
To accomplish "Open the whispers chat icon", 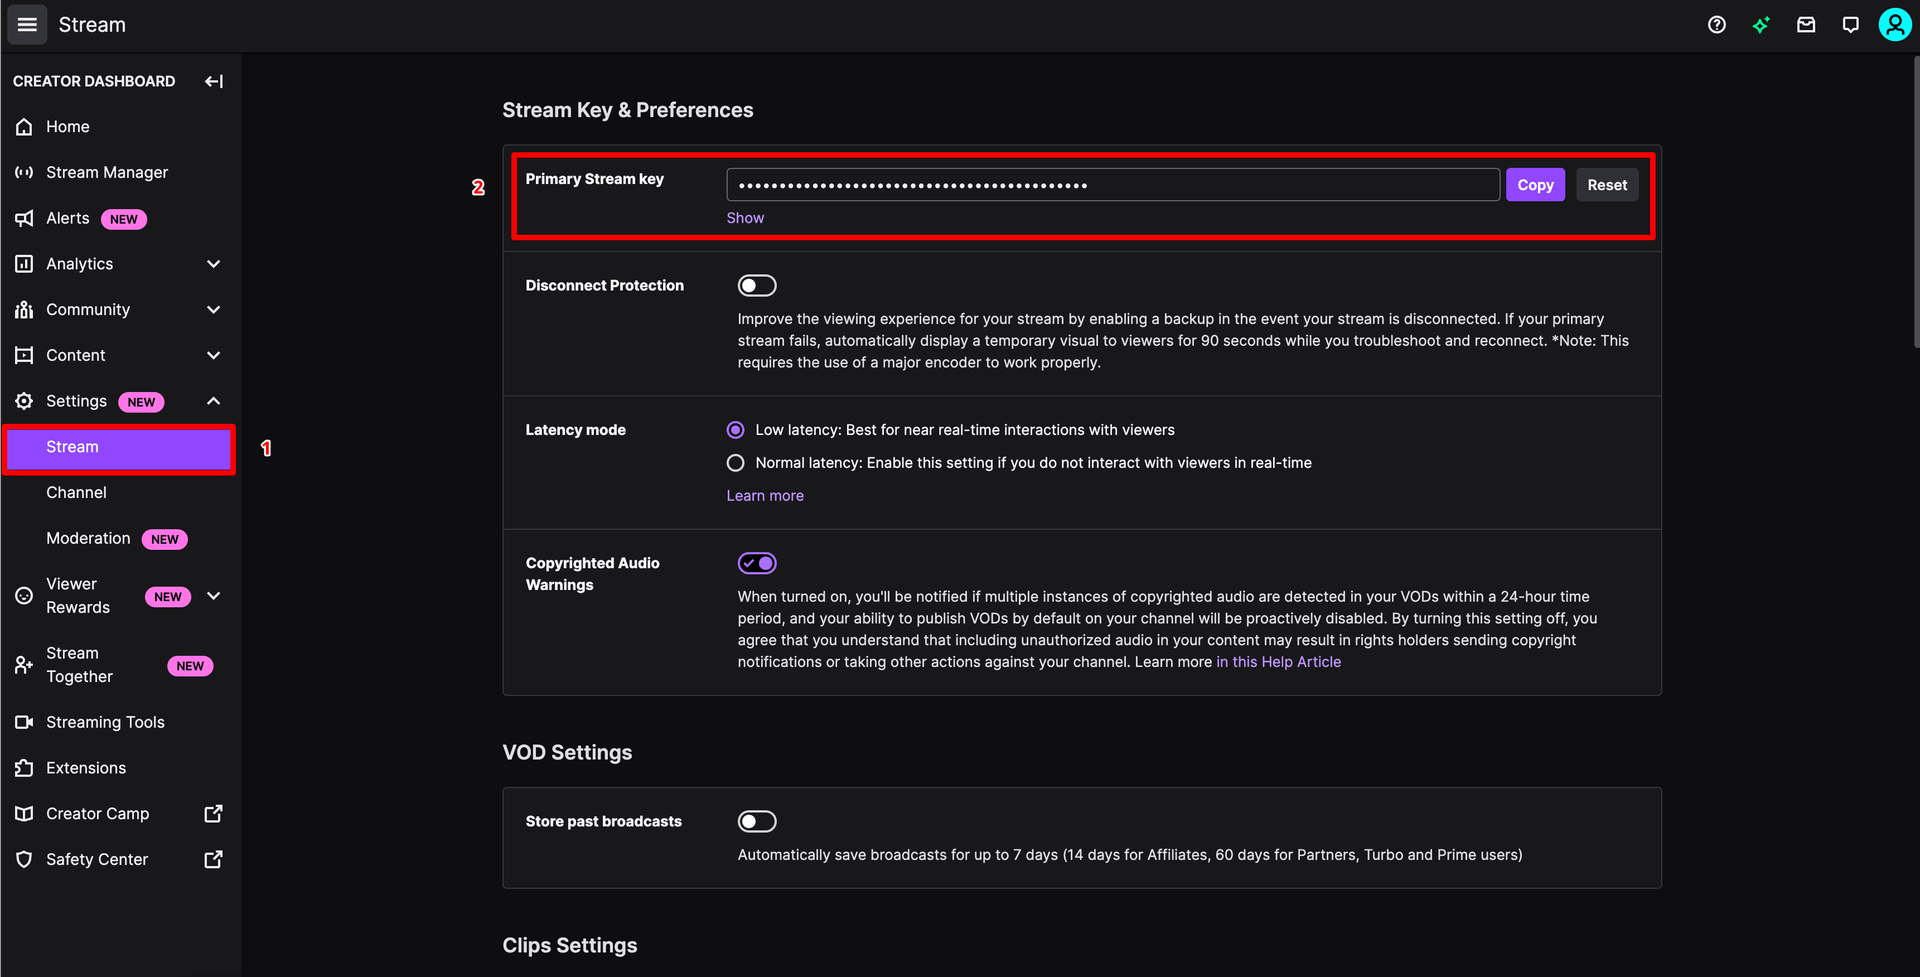I will point(1851,25).
